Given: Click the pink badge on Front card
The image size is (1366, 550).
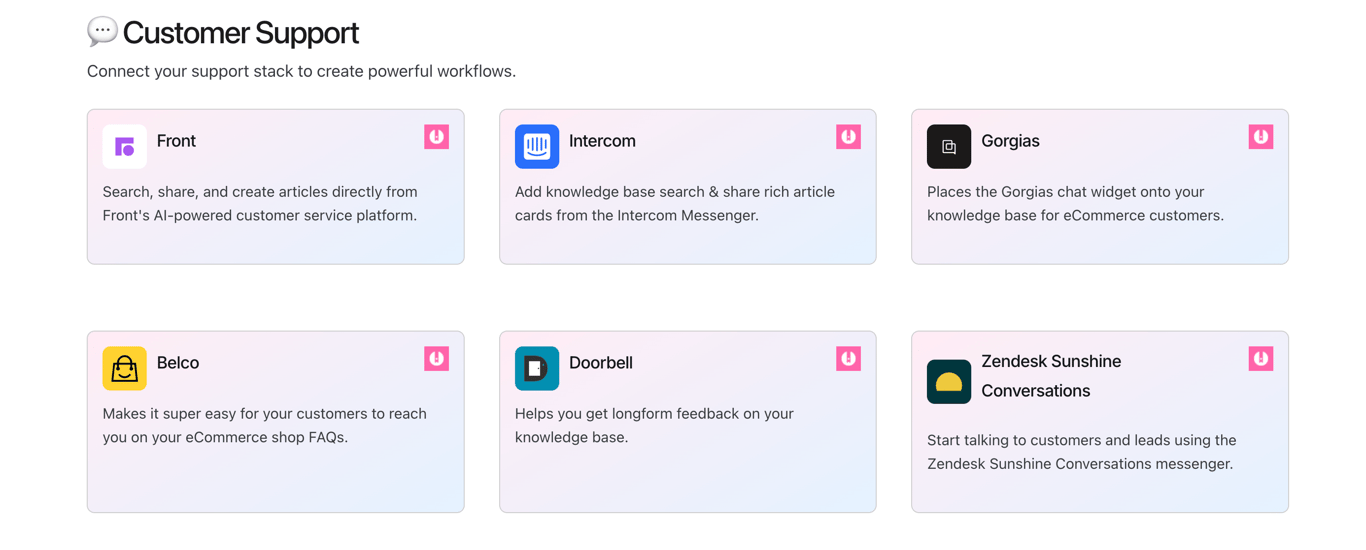Looking at the screenshot, I should (x=436, y=137).
